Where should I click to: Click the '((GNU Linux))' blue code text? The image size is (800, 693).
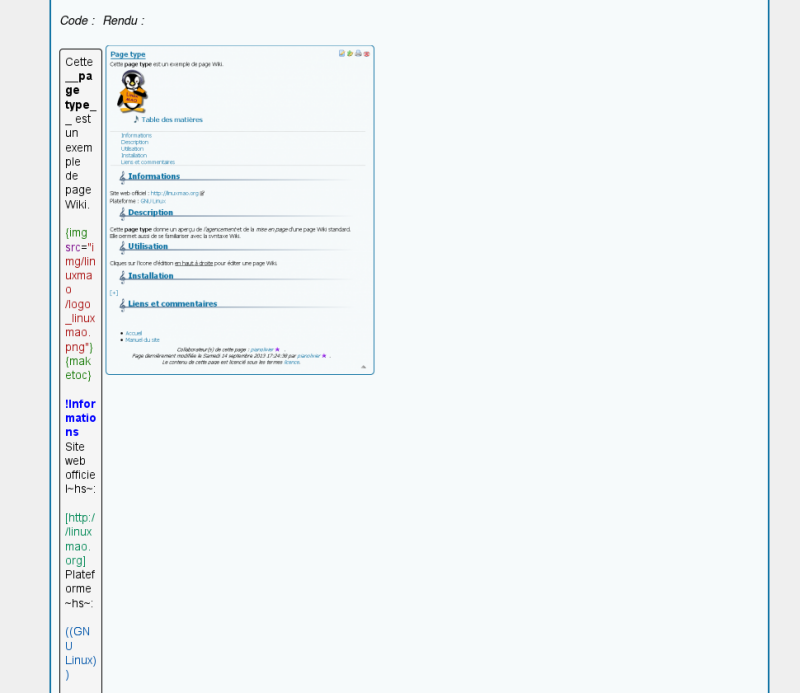[x=81, y=653]
